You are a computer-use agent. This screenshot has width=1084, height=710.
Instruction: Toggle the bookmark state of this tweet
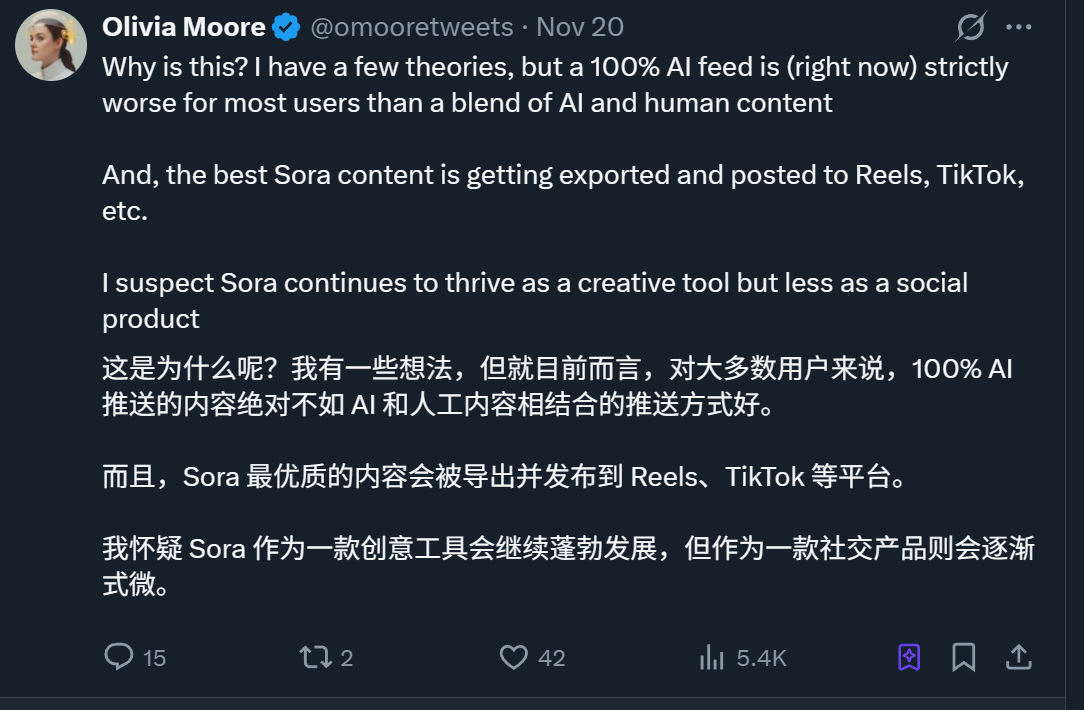click(964, 657)
